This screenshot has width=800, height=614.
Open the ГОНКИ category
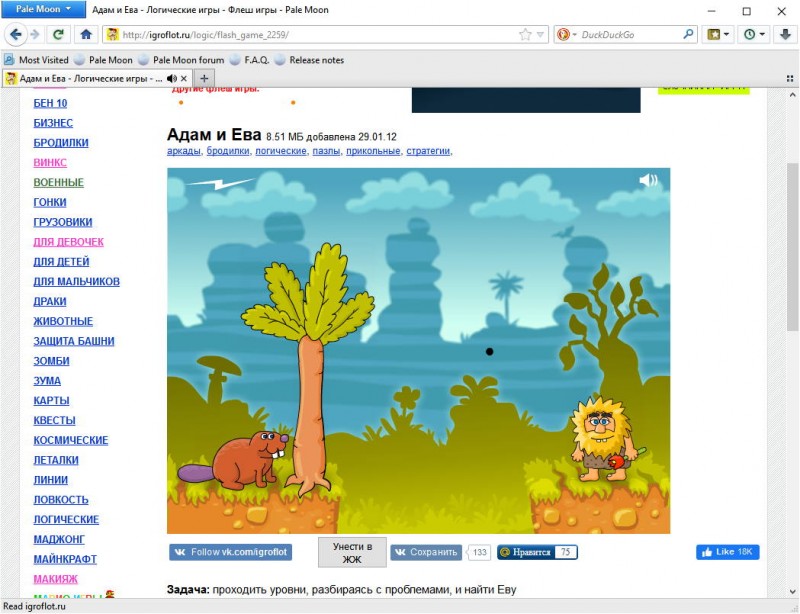[x=50, y=203]
